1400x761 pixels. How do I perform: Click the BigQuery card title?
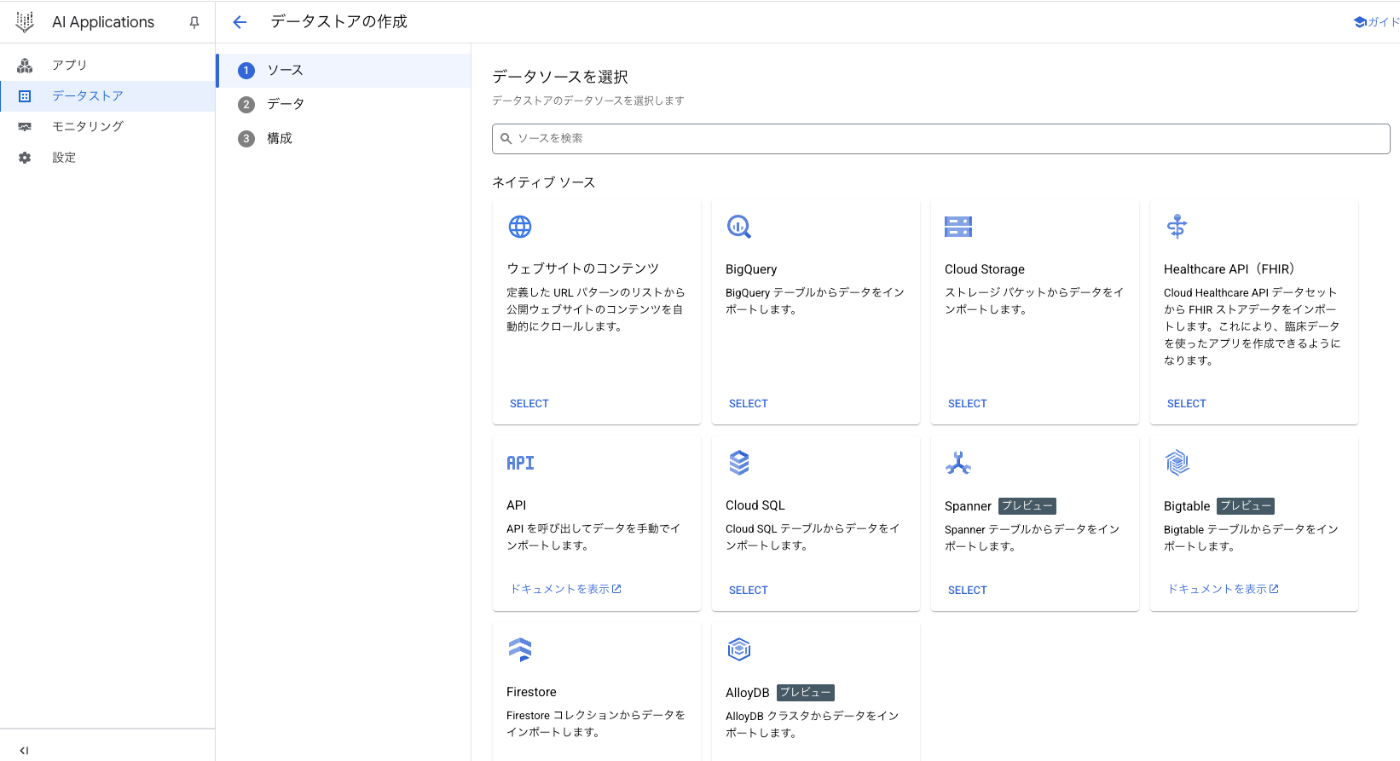click(751, 269)
